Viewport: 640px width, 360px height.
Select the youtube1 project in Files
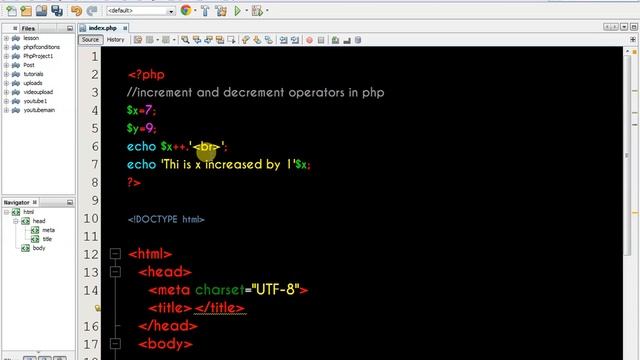click(x=35, y=101)
